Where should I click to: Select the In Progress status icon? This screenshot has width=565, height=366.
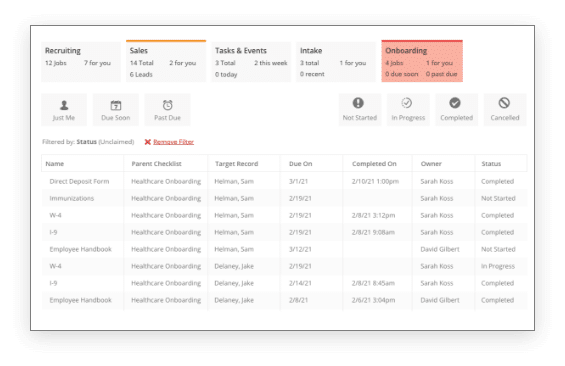pyautogui.click(x=406, y=103)
